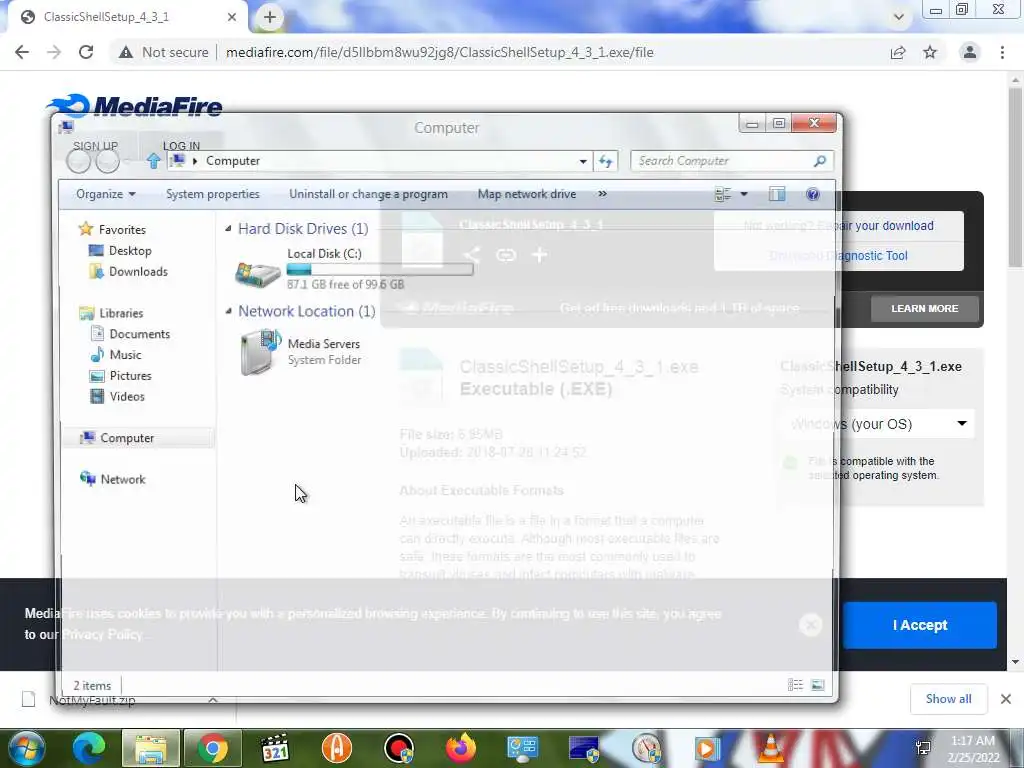Image resolution: width=1024 pixels, height=768 pixels.
Task: Collapse the Hard Disk Drives group
Action: 228,229
